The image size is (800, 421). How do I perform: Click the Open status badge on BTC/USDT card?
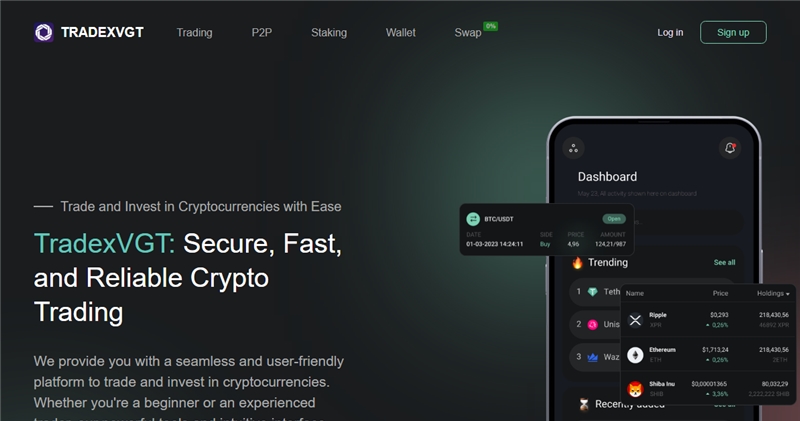pos(614,219)
